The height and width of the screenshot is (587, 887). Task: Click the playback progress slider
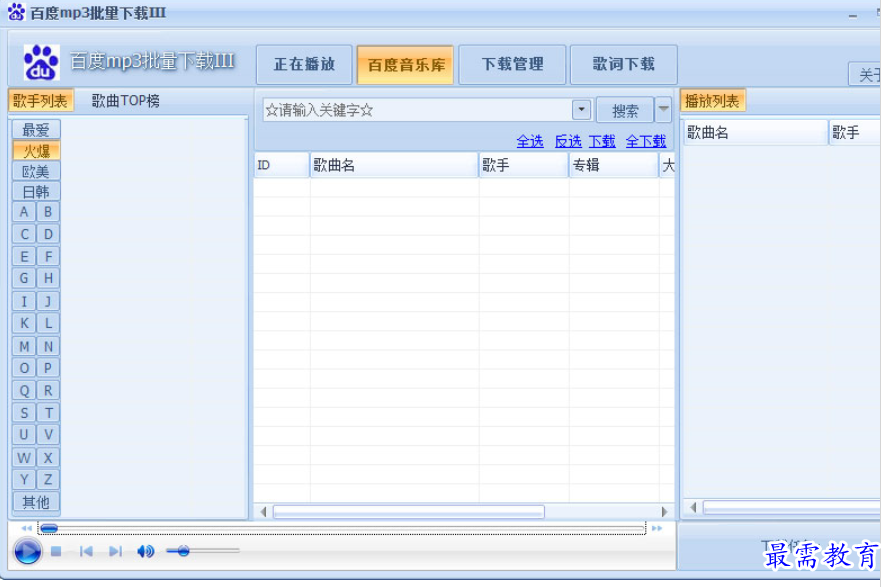342,529
